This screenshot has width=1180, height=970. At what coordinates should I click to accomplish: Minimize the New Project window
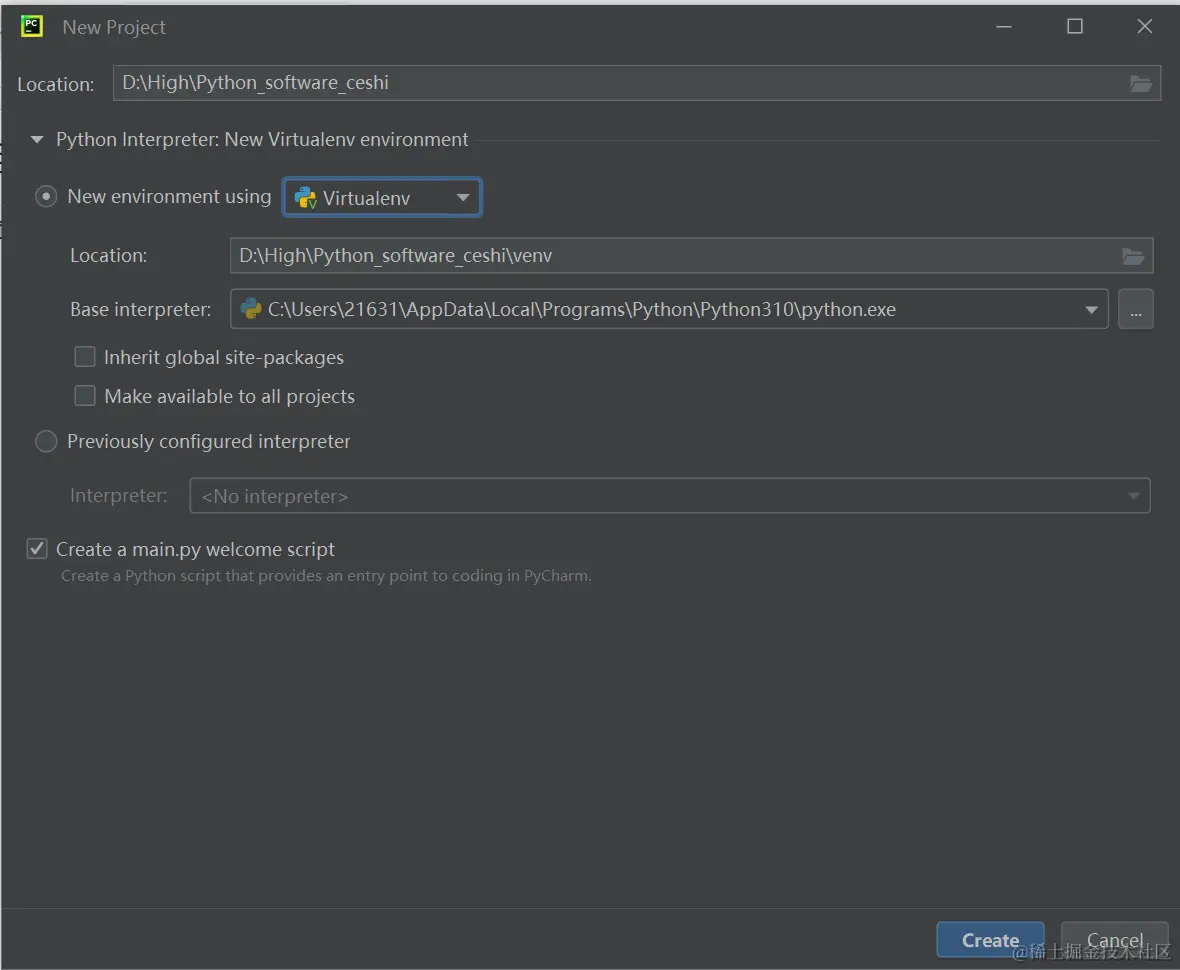(1004, 26)
